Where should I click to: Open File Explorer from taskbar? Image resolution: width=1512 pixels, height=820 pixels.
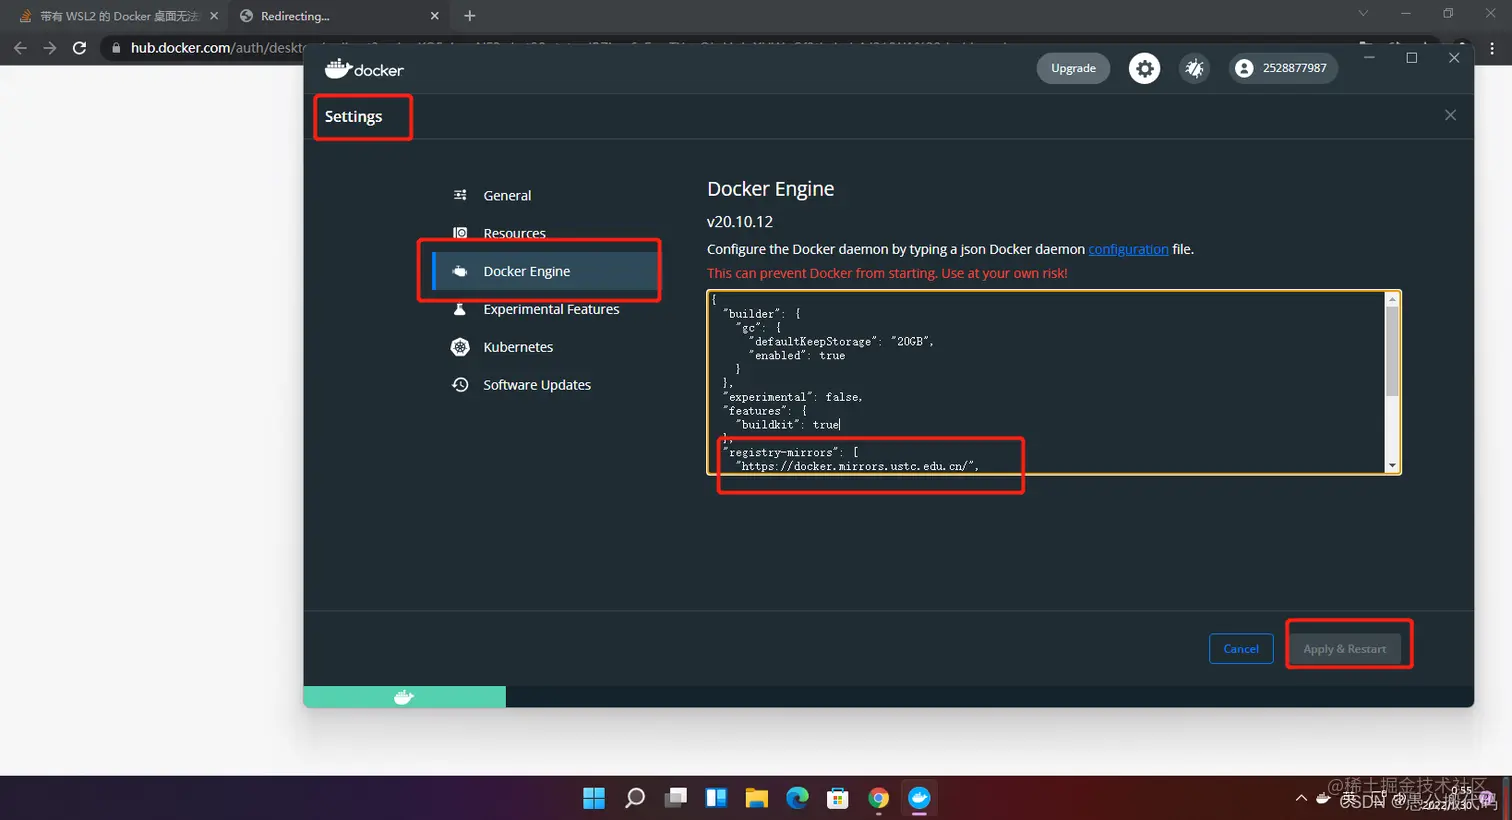point(757,798)
